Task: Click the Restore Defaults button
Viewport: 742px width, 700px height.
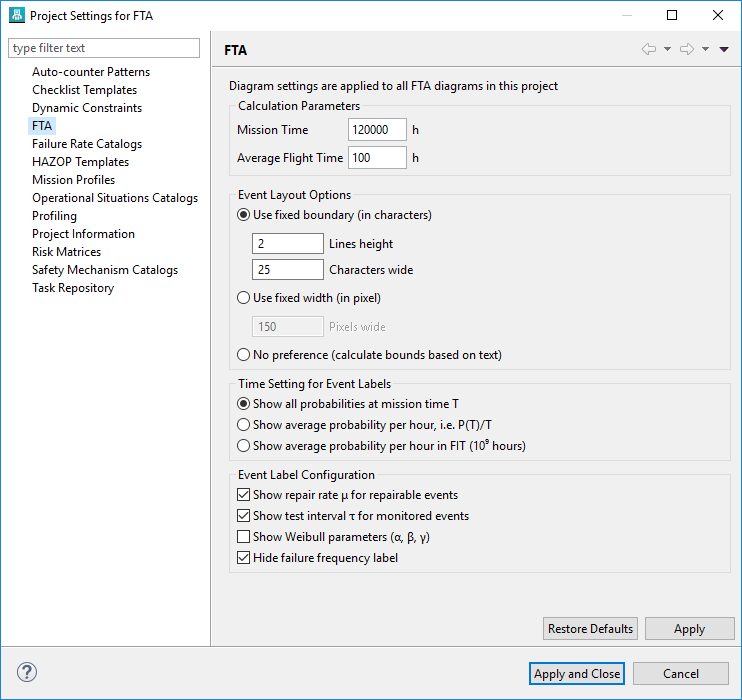Action: [590, 629]
